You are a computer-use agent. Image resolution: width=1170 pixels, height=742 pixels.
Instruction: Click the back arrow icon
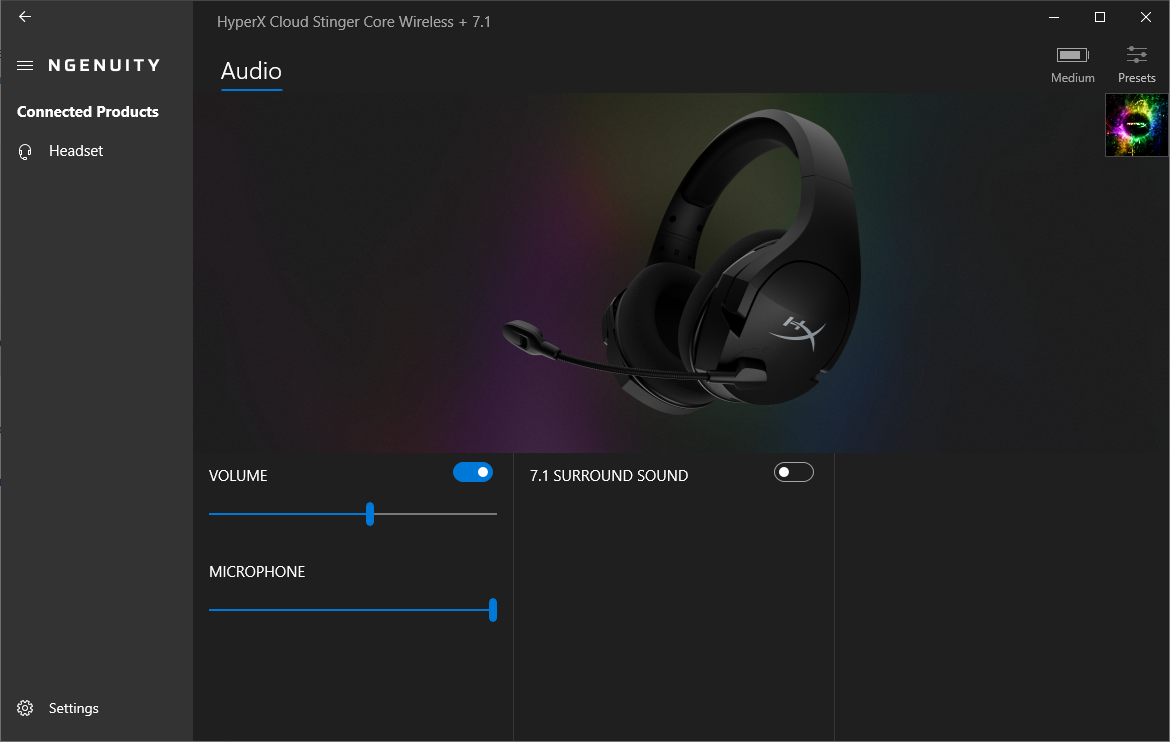coord(25,16)
